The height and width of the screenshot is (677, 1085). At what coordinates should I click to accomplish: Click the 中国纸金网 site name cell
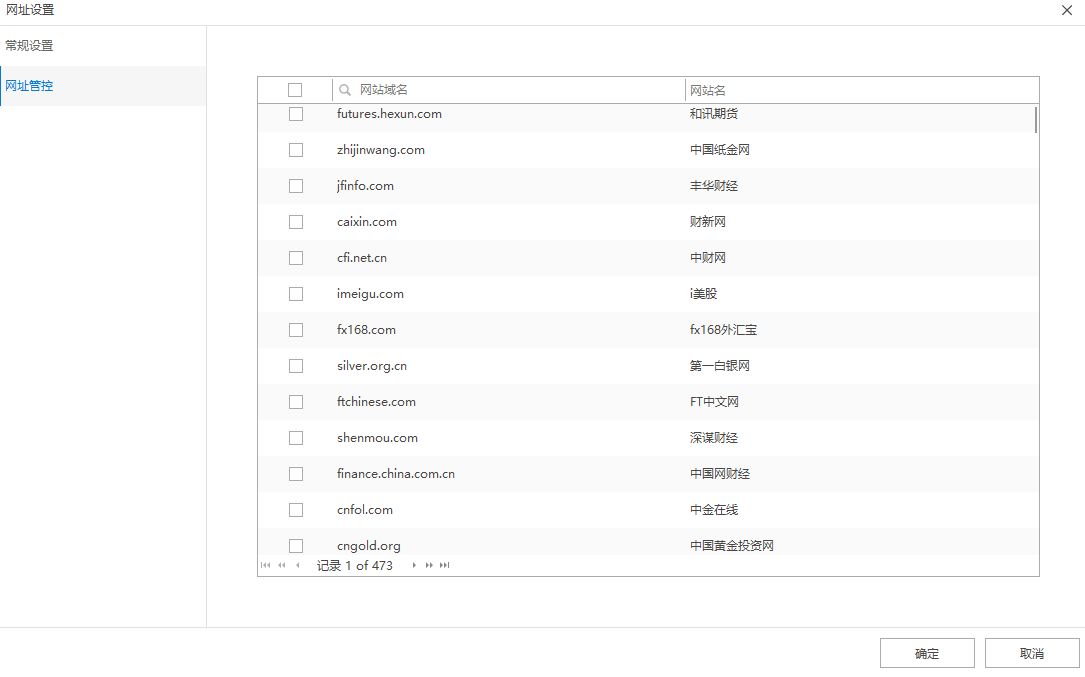(x=720, y=150)
